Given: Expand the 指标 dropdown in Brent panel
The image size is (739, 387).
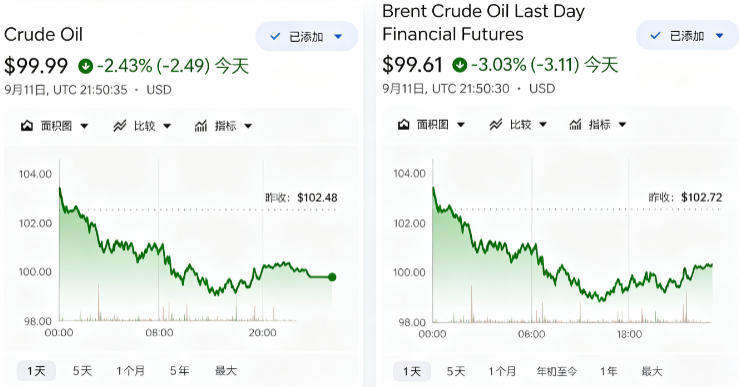Looking at the screenshot, I should (x=623, y=124).
